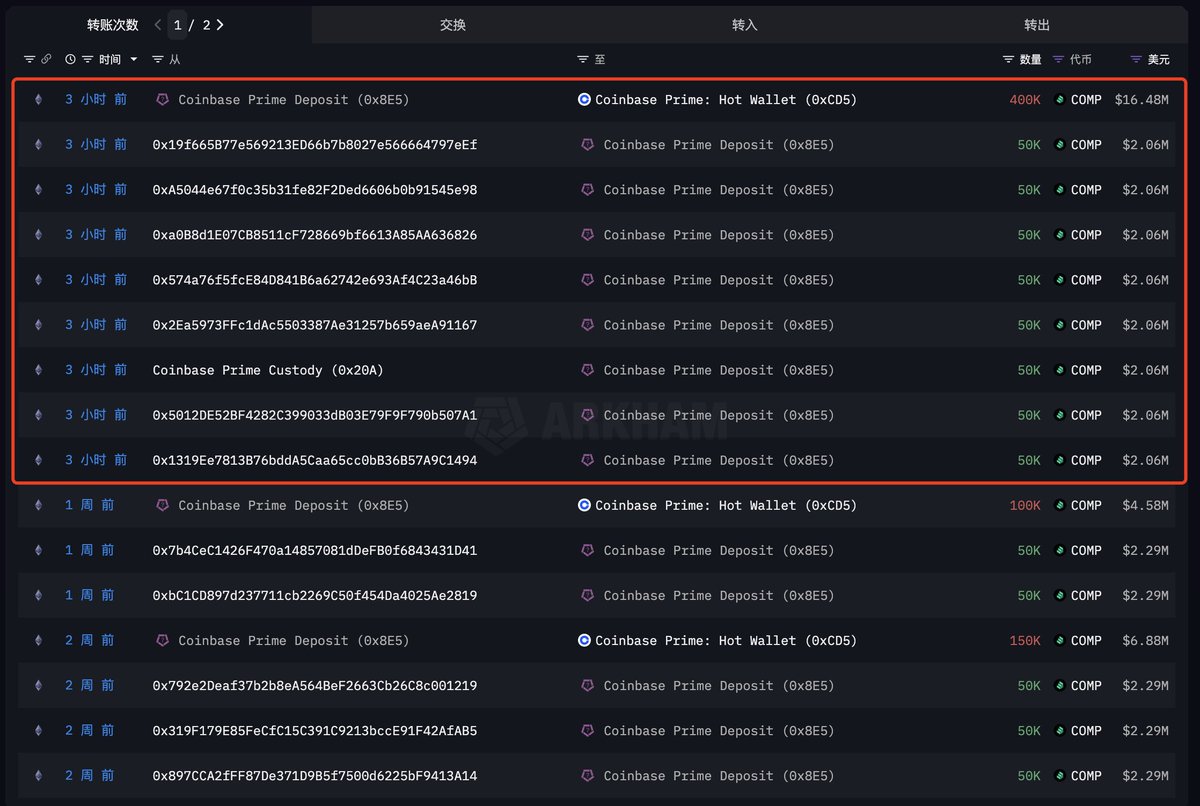Open address 0xA5044e67f0c35b31fe82F2Ded6606b0b91545e98
The width and height of the screenshot is (1200, 806).
[x=315, y=190]
